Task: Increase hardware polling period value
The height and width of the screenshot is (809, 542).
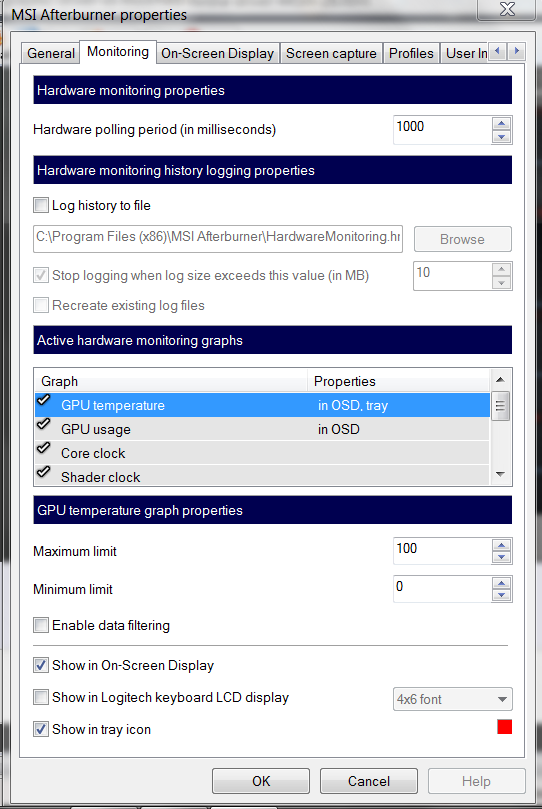Action: 501,123
